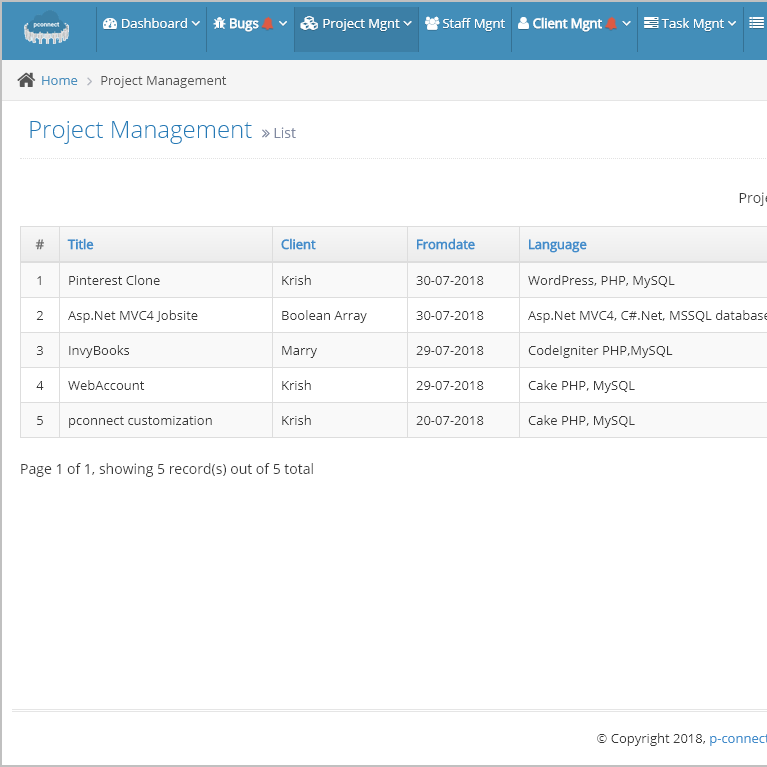Click the bell alert next to Client Mgnt
This screenshot has height=767, width=767.
pyautogui.click(x=611, y=23)
